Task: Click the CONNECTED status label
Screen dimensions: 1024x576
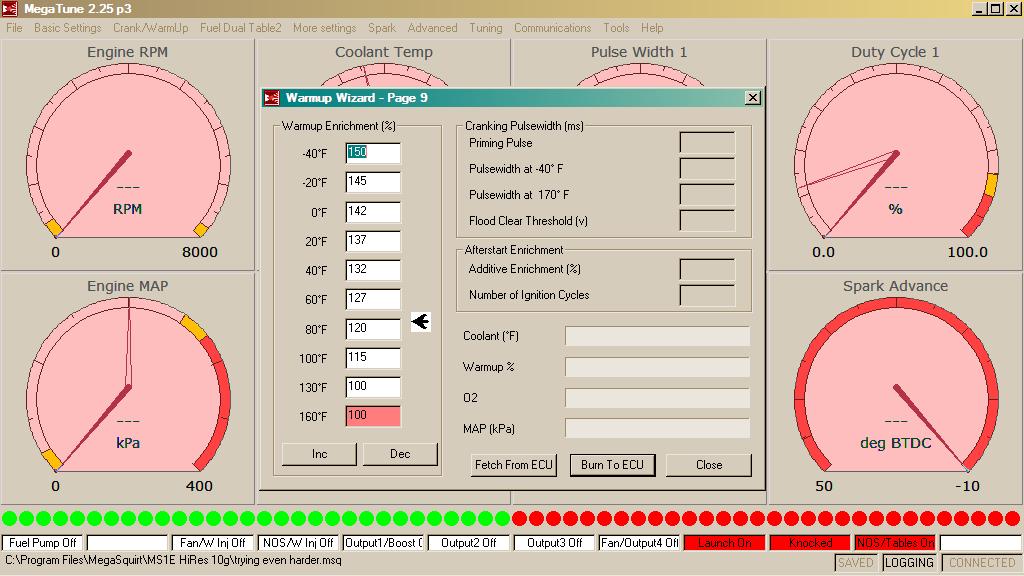Action: click(x=982, y=562)
